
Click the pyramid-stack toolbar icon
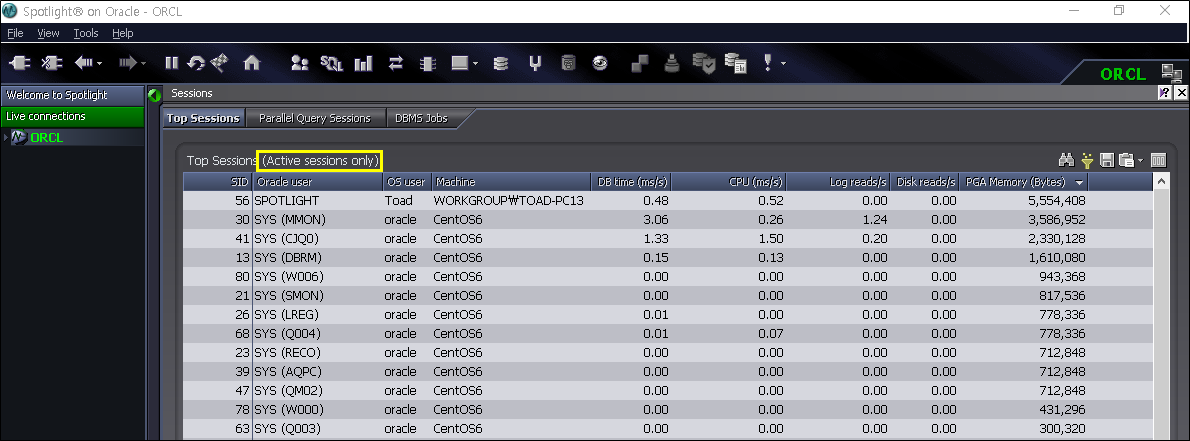click(x=672, y=64)
